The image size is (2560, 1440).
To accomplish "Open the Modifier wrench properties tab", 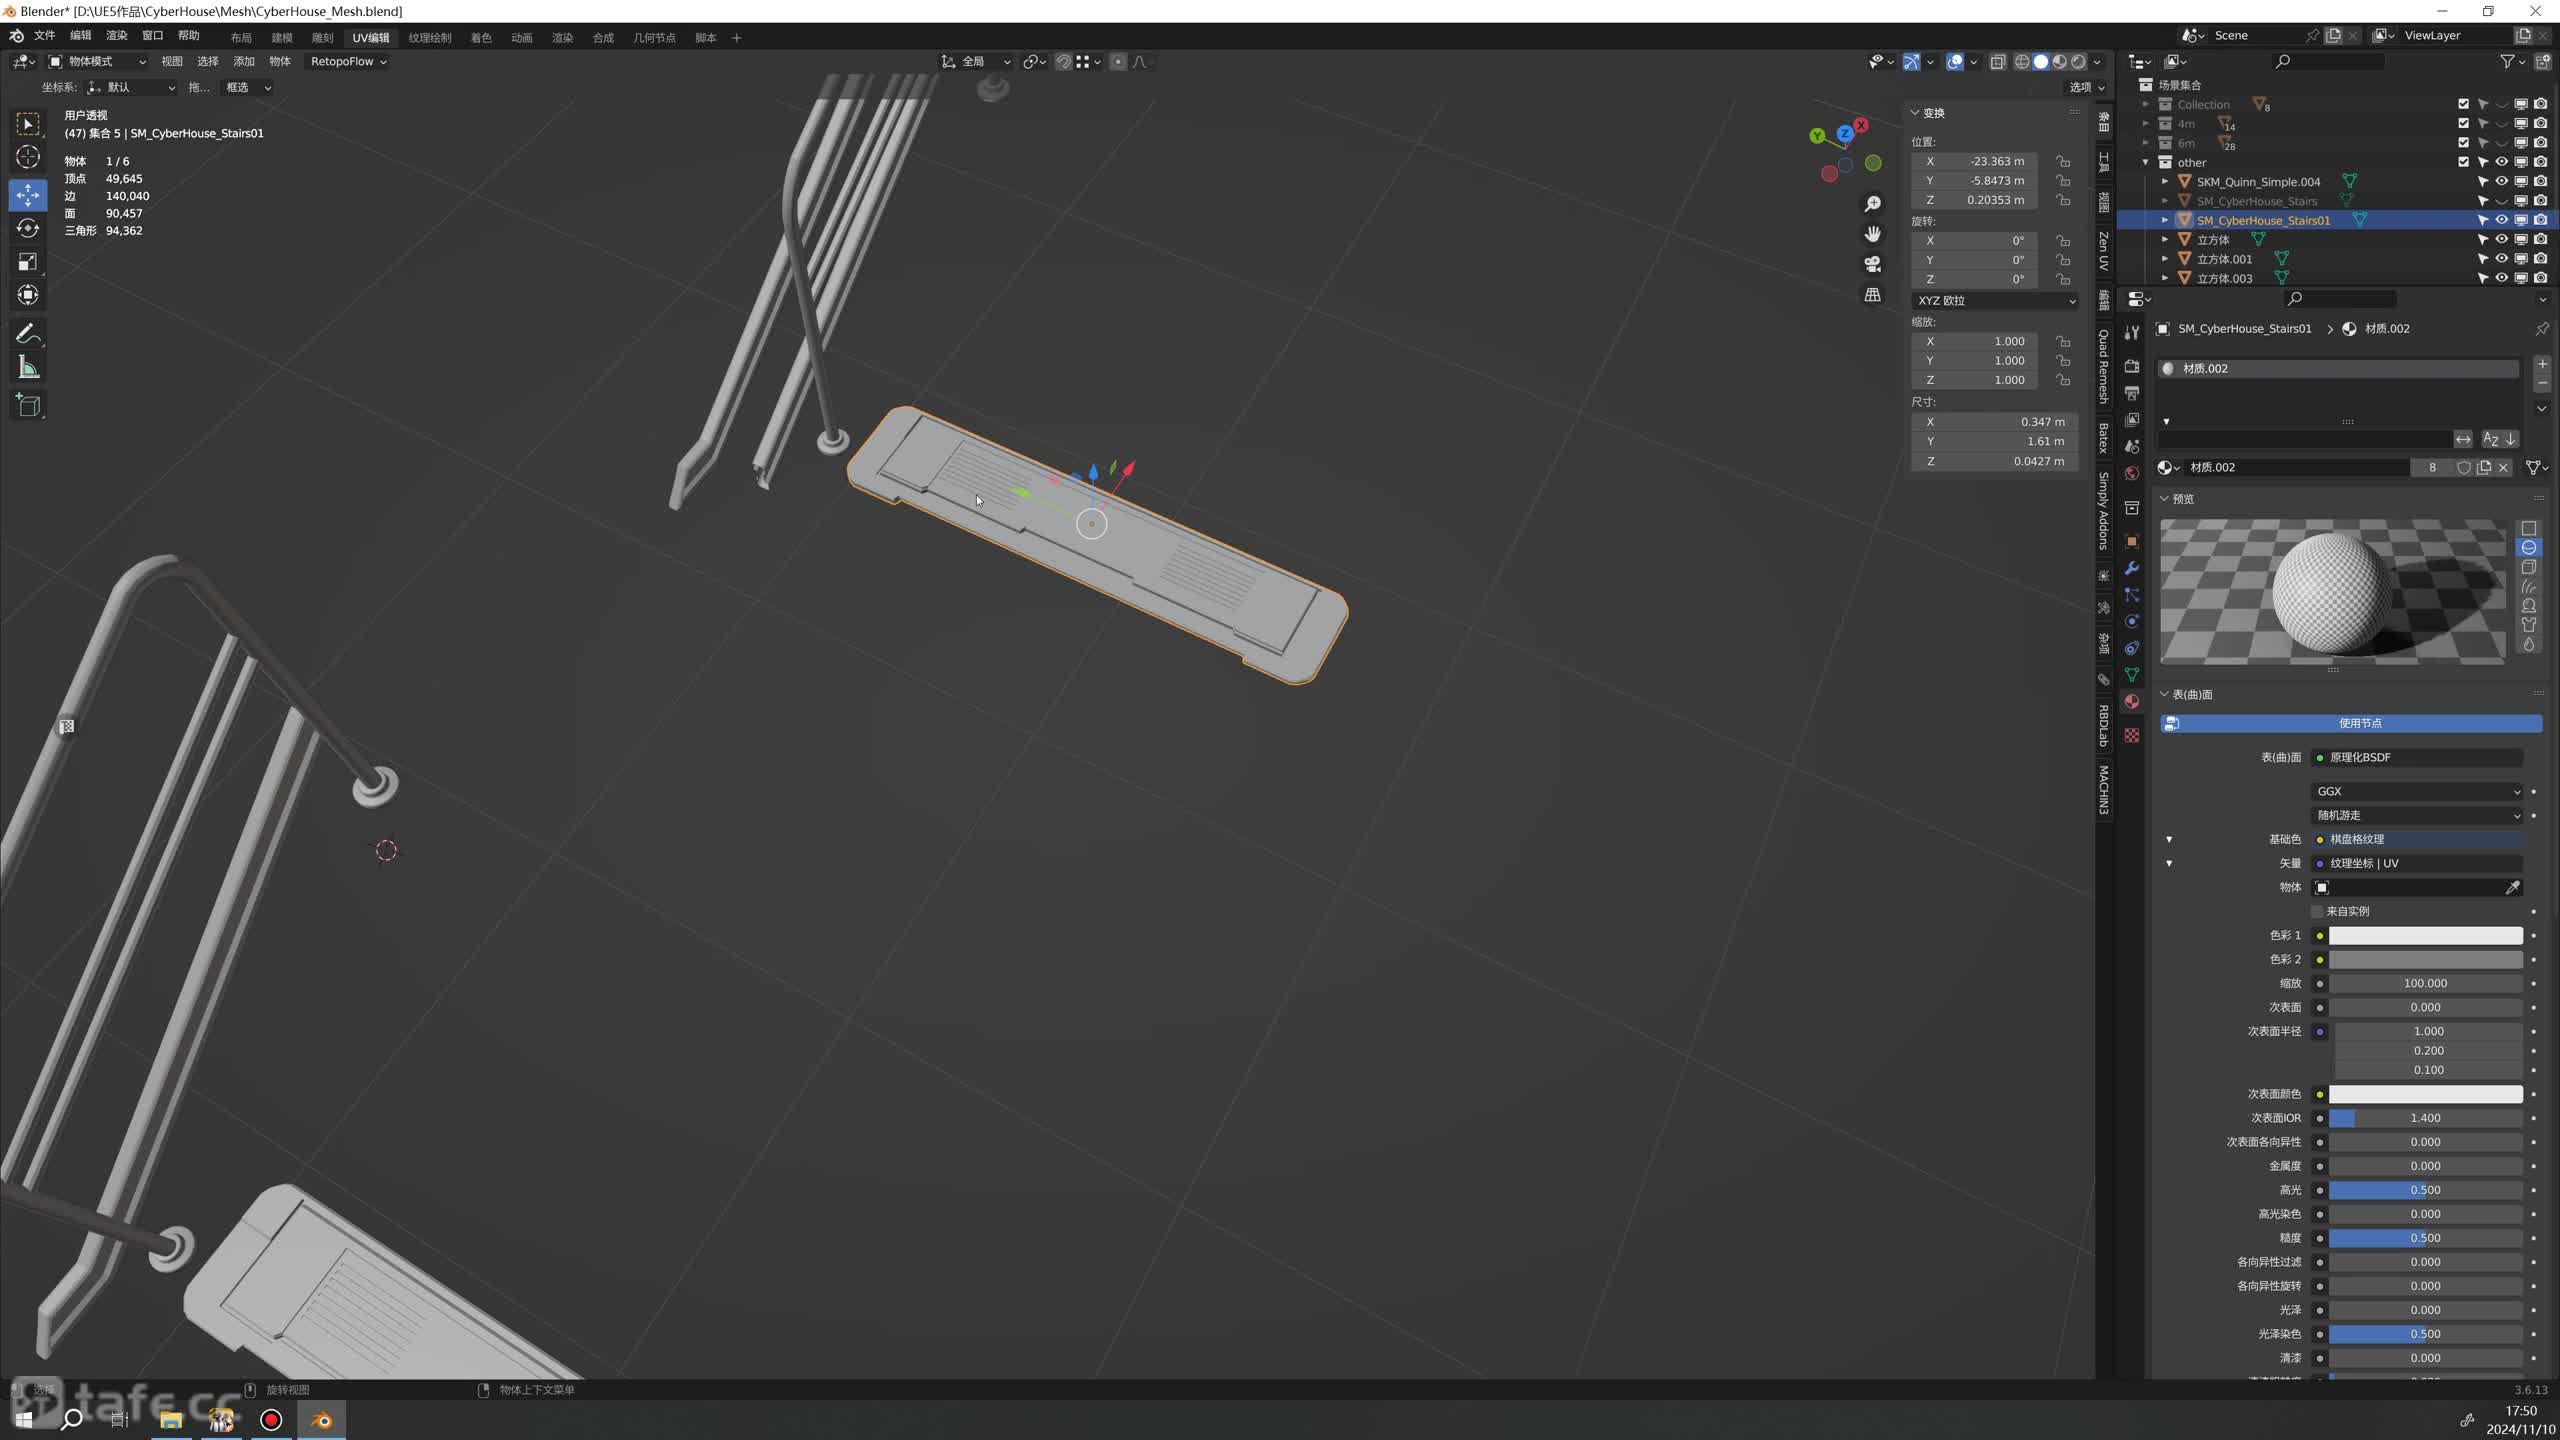I will pyautogui.click(x=2132, y=568).
